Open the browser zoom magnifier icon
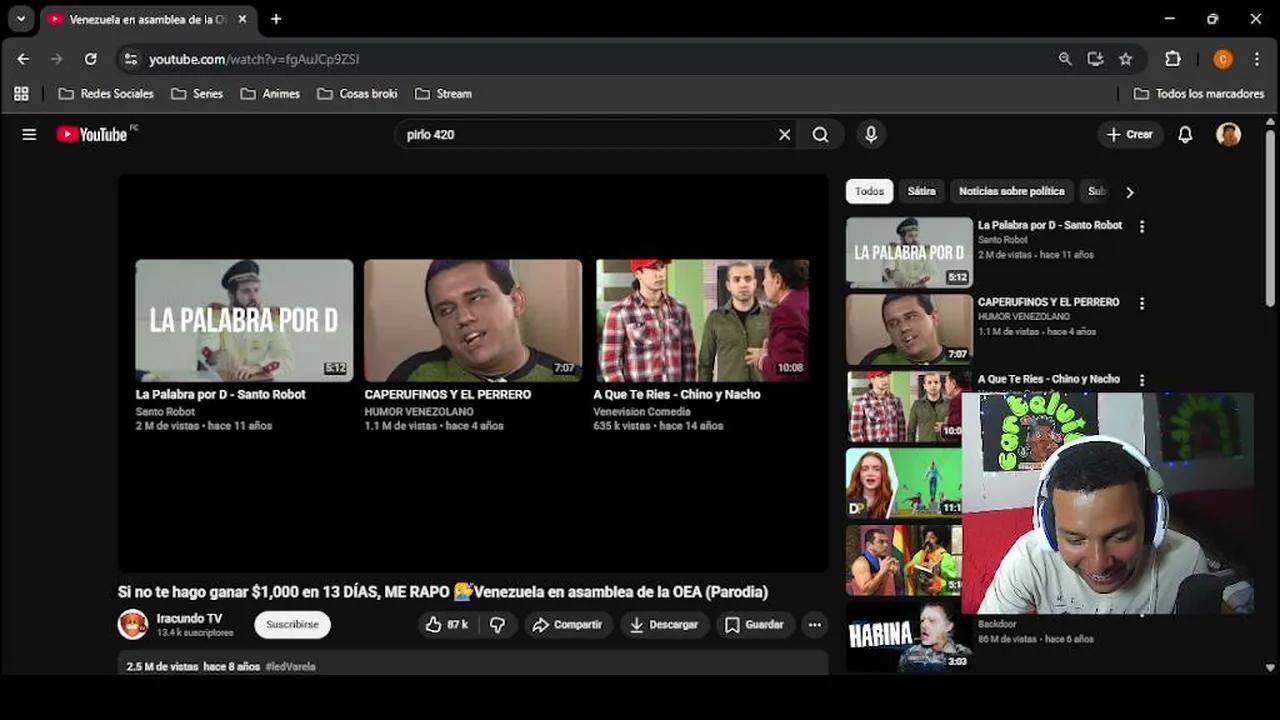1280x720 pixels. click(1065, 59)
